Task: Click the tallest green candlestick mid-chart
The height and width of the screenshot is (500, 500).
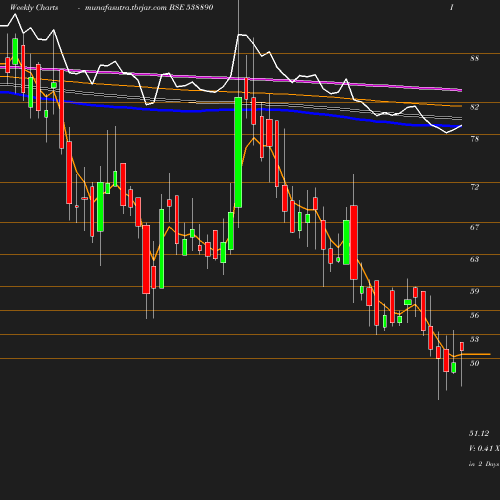Action: (238, 152)
